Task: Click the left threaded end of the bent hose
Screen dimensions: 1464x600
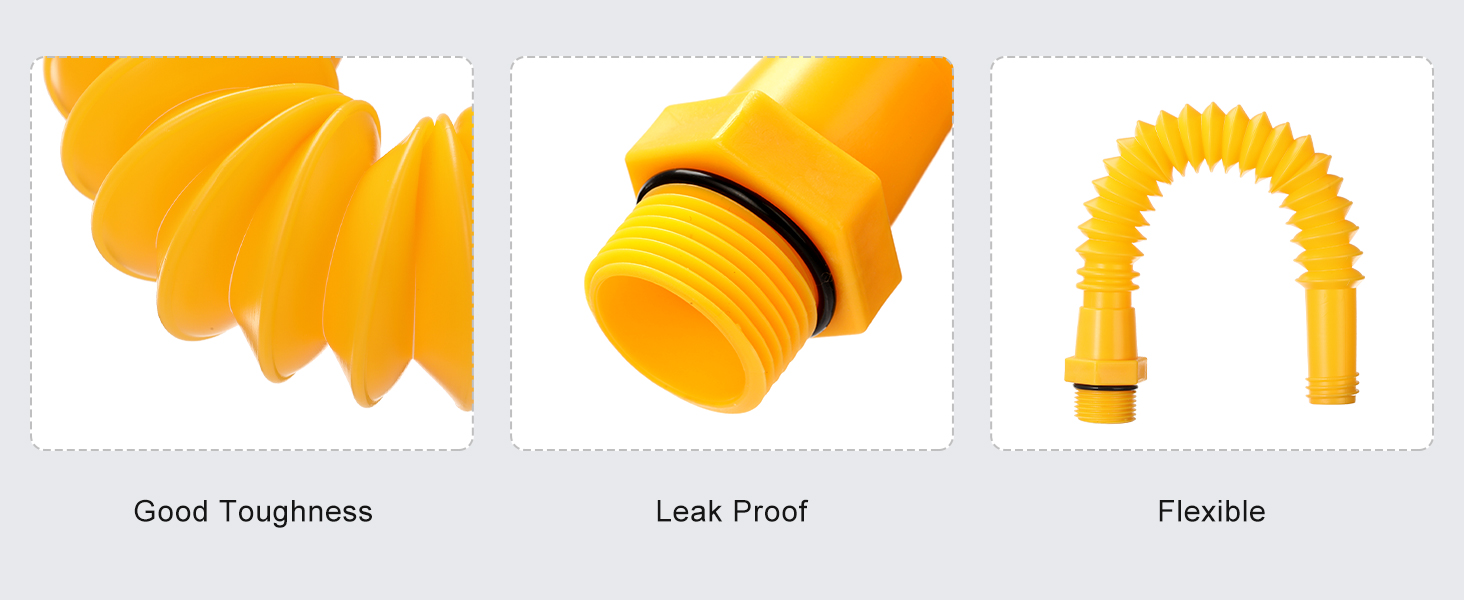Action: [1105, 405]
